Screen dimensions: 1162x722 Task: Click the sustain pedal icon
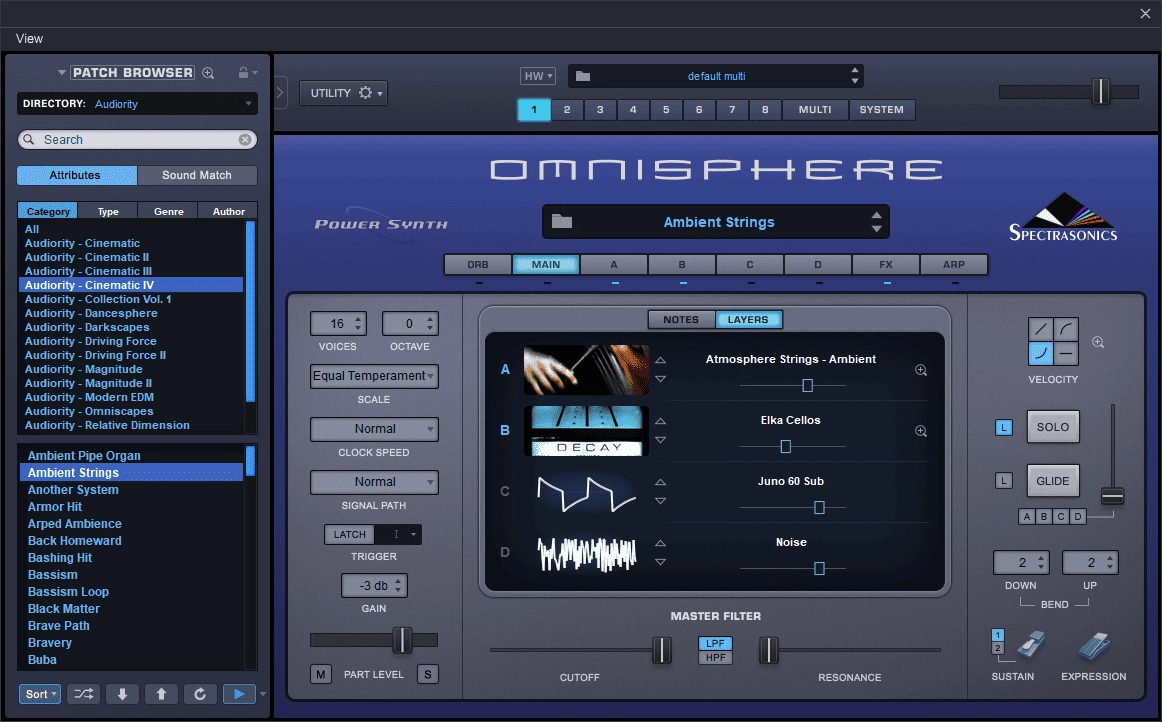(x=1030, y=644)
